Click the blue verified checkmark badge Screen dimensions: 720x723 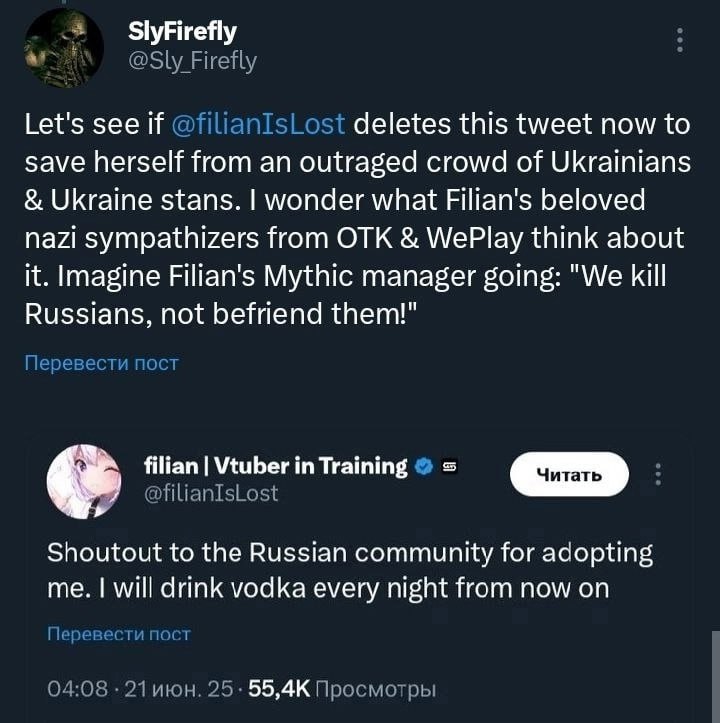tap(423, 467)
